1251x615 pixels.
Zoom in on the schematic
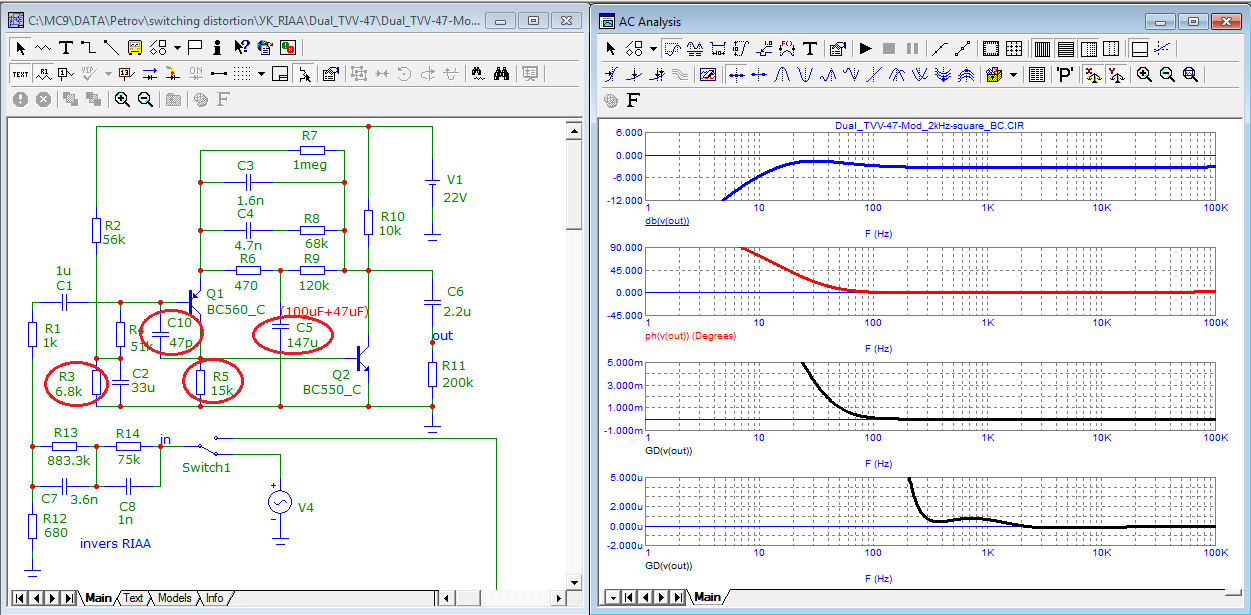pyautogui.click(x=122, y=99)
